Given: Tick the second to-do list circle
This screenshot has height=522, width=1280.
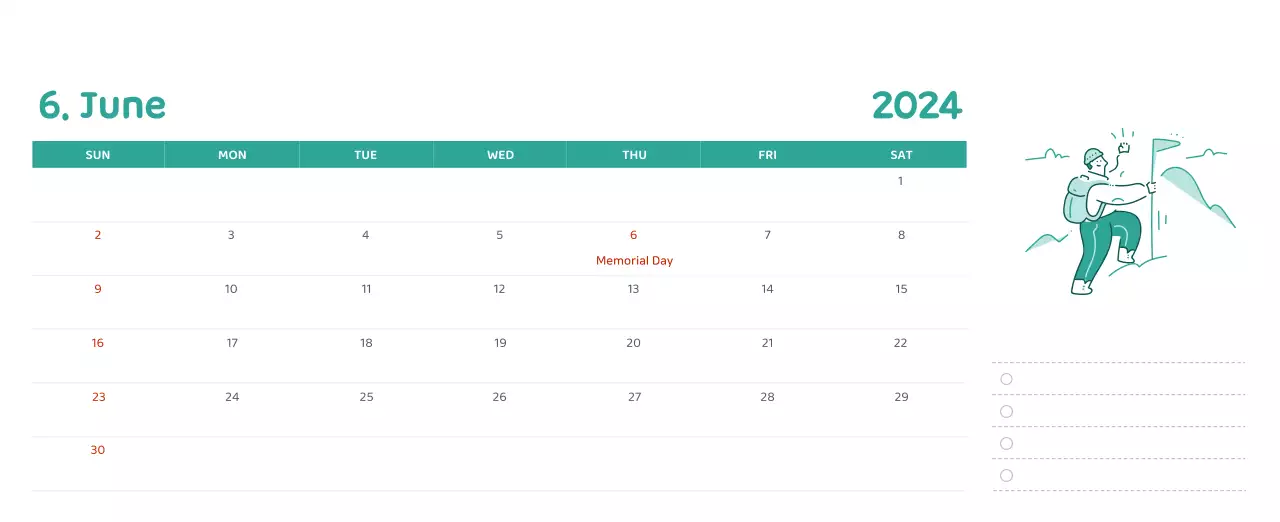Looking at the screenshot, I should 1006,411.
